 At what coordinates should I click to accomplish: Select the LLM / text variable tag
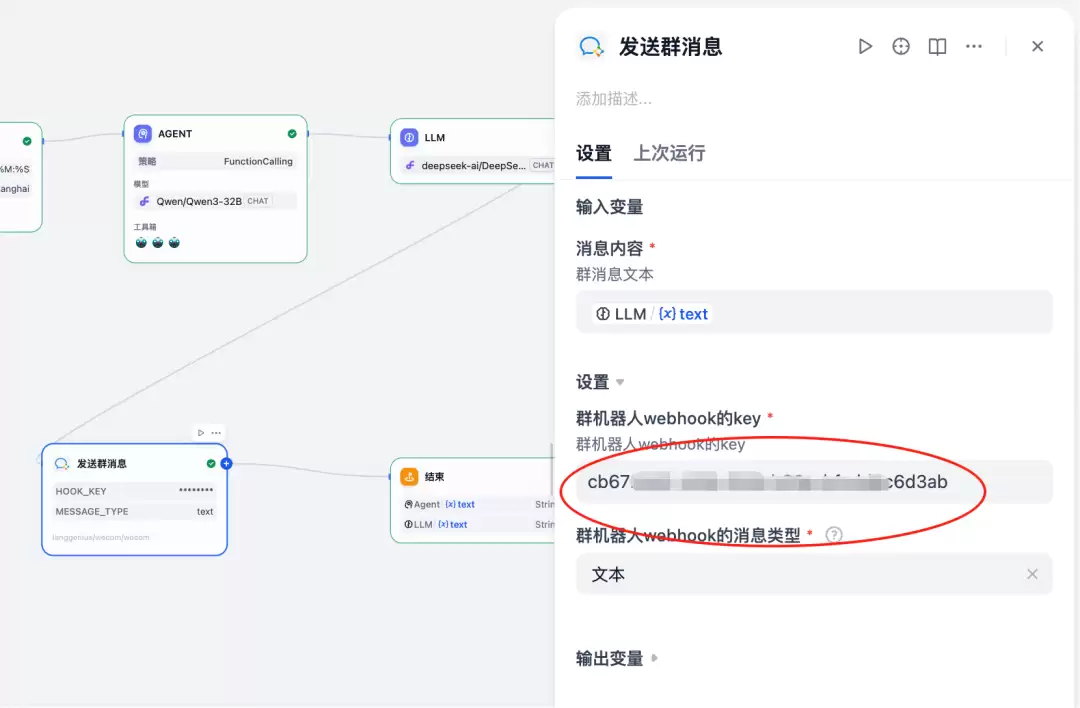pyautogui.click(x=652, y=314)
